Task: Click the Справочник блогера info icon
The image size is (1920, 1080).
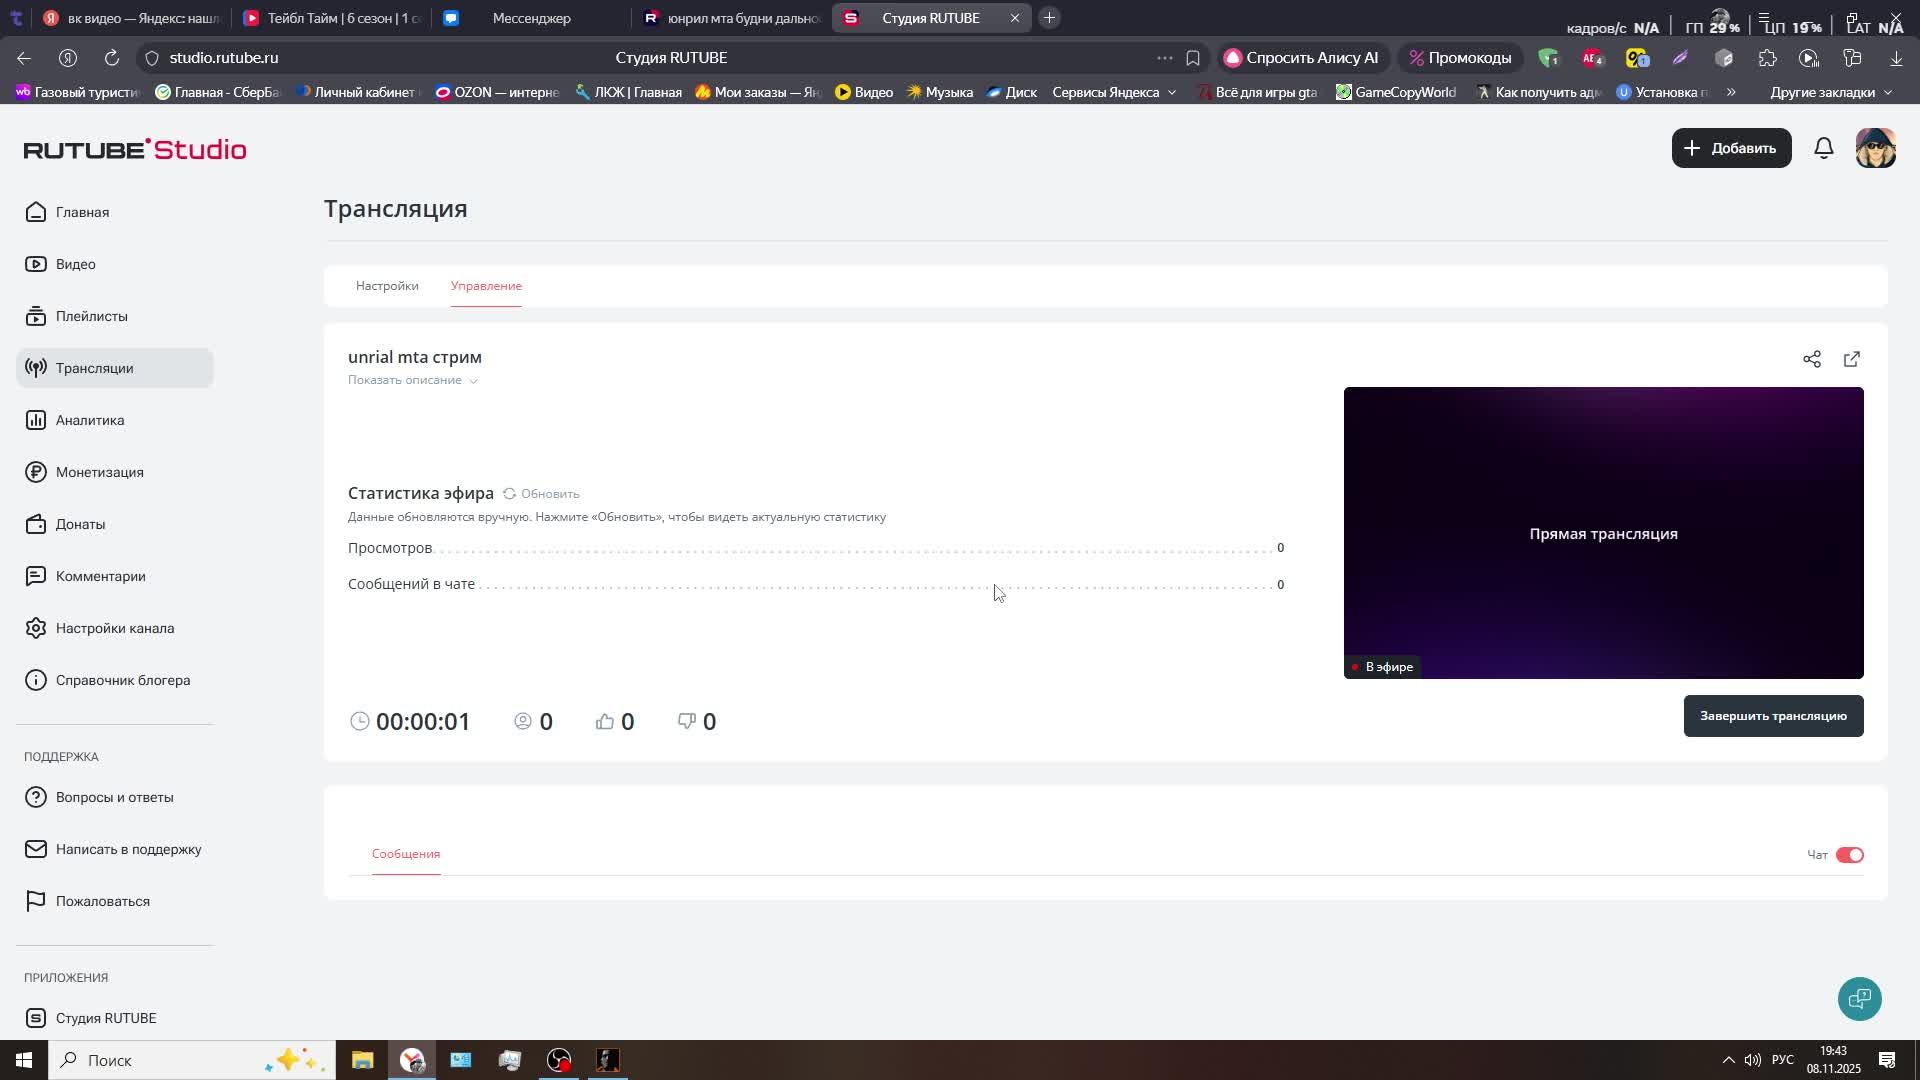Action: [36, 680]
